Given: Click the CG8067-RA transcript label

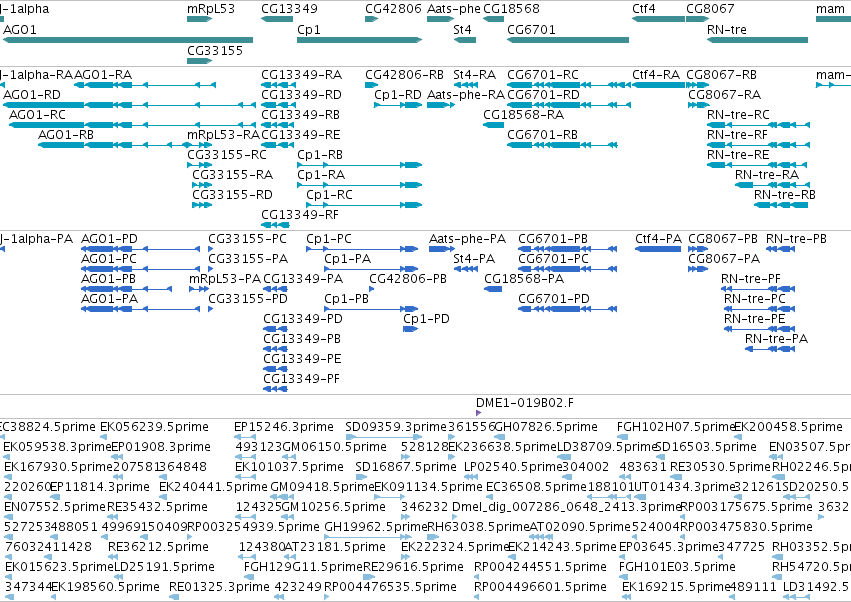Looking at the screenshot, I should (725, 94).
